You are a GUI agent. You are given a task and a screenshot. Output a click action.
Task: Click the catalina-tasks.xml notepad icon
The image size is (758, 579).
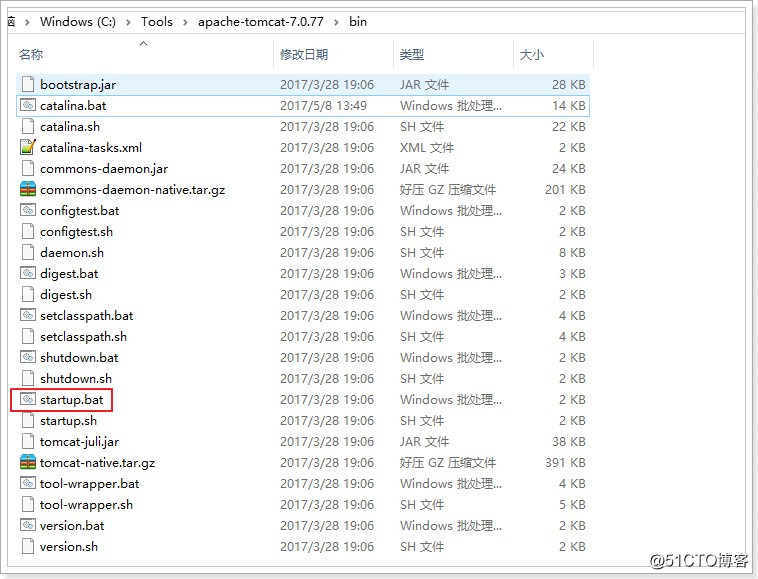(x=28, y=147)
